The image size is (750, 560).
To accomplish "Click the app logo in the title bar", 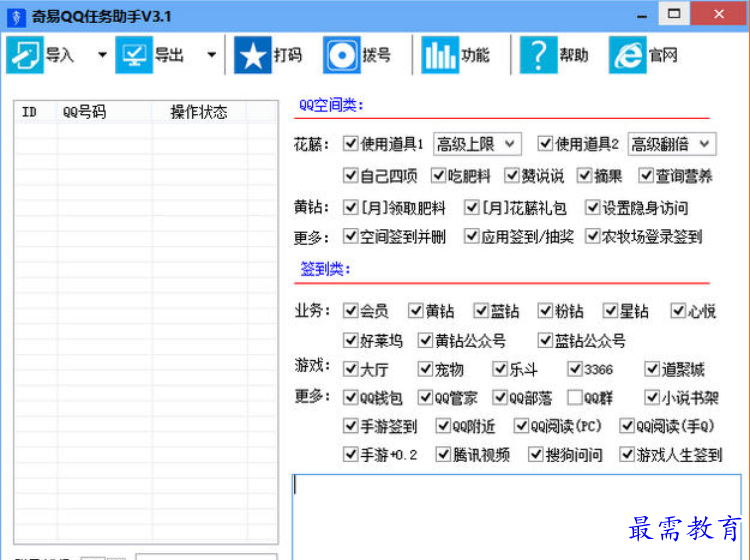I will [x=17, y=17].
